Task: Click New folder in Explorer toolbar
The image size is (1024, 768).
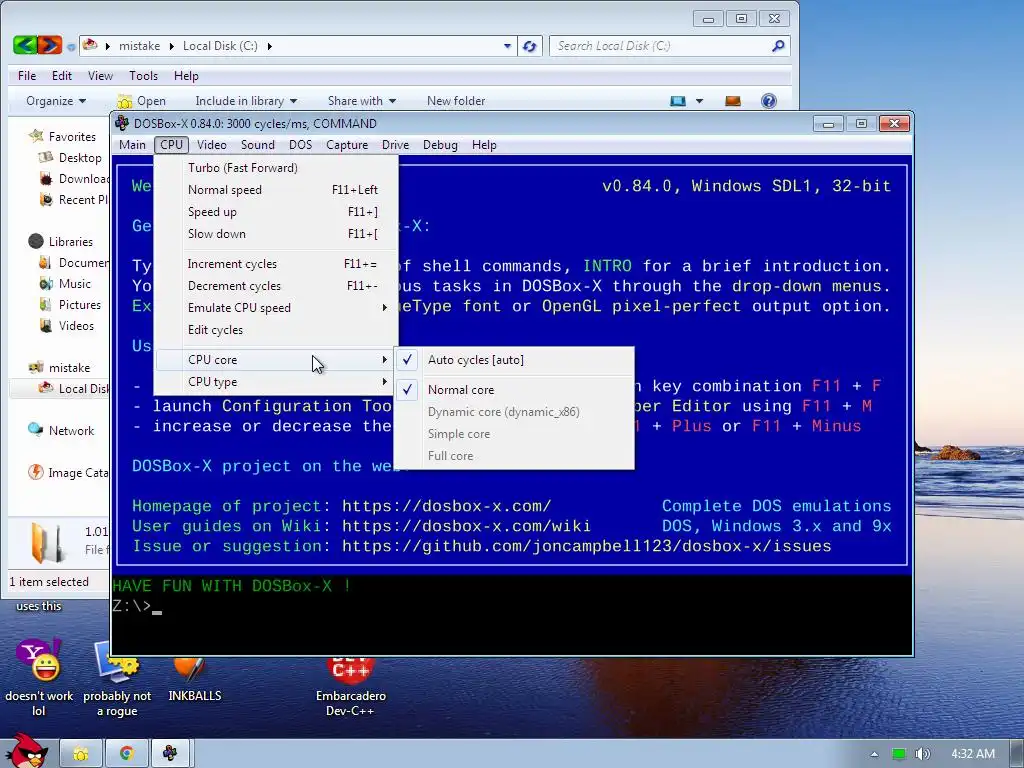Action: 456,101
